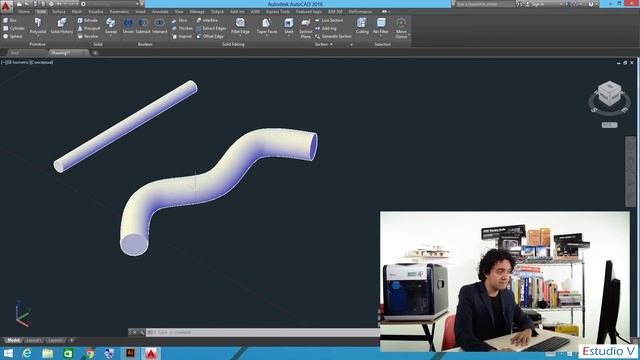Open the Windows Start menu

tap(8, 353)
